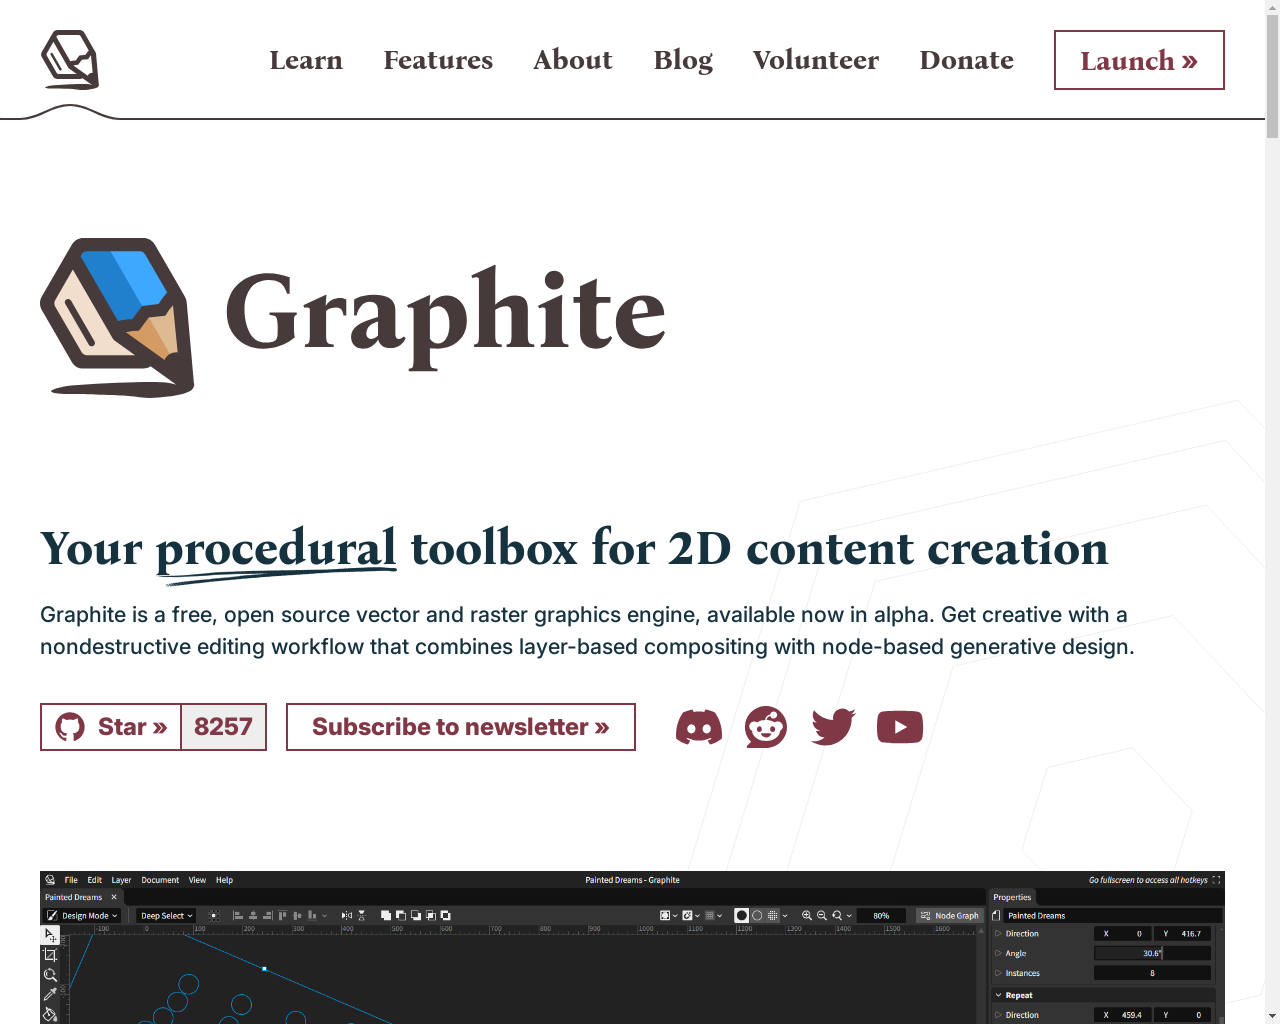
Task: Select the Artboard crop tool in the app screenshot
Action: [50, 955]
